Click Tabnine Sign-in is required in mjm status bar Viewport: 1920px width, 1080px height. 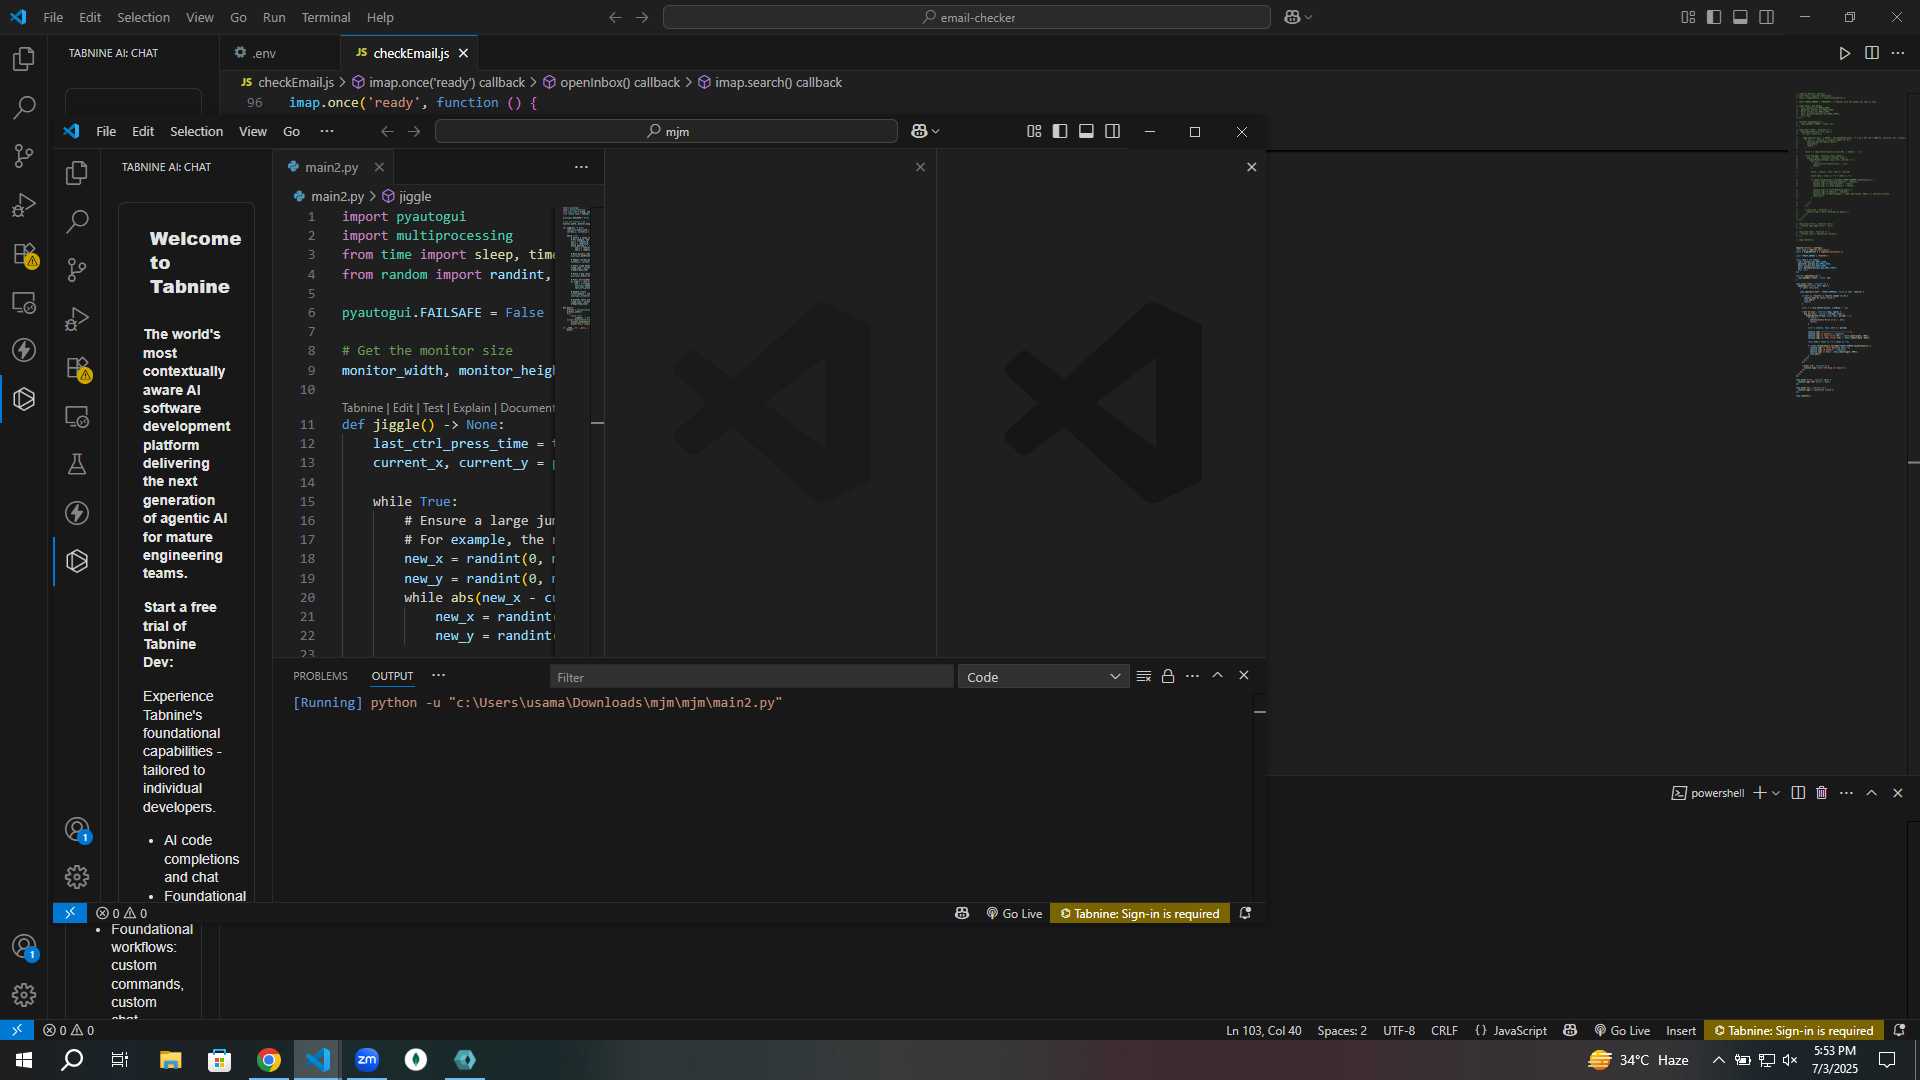coord(1139,913)
